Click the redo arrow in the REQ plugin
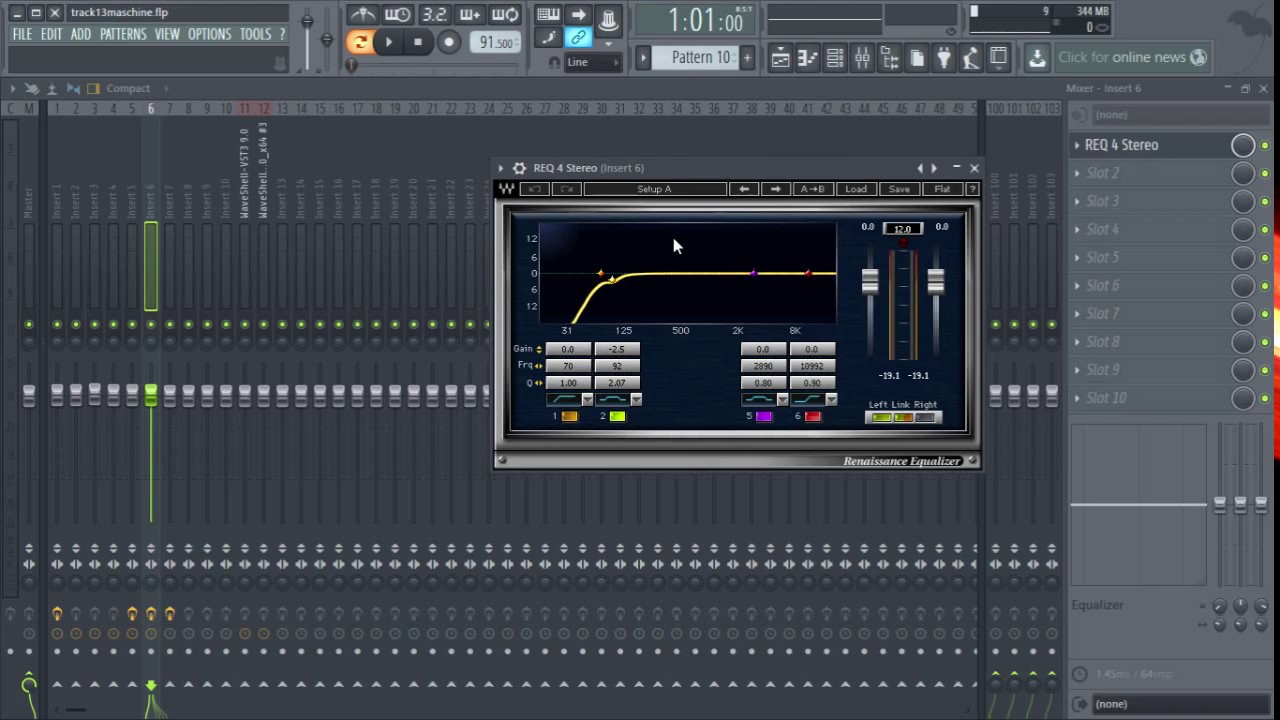 point(567,189)
